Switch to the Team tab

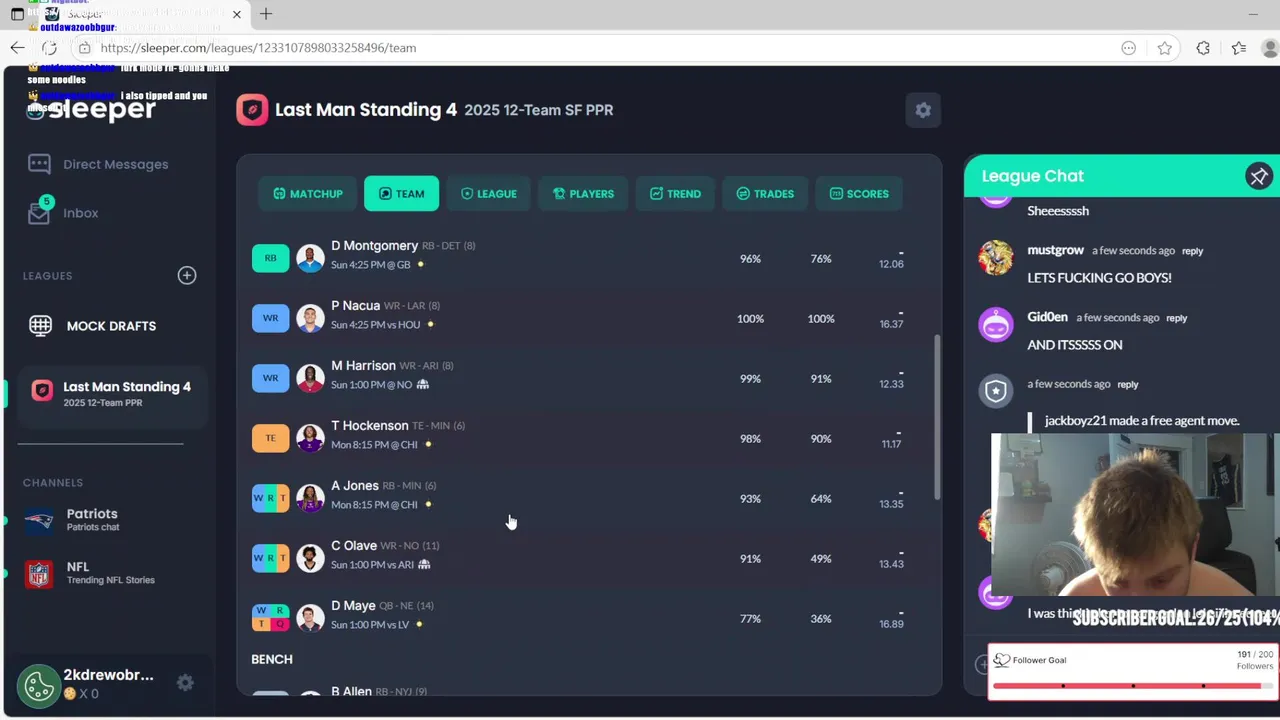pyautogui.click(x=401, y=194)
